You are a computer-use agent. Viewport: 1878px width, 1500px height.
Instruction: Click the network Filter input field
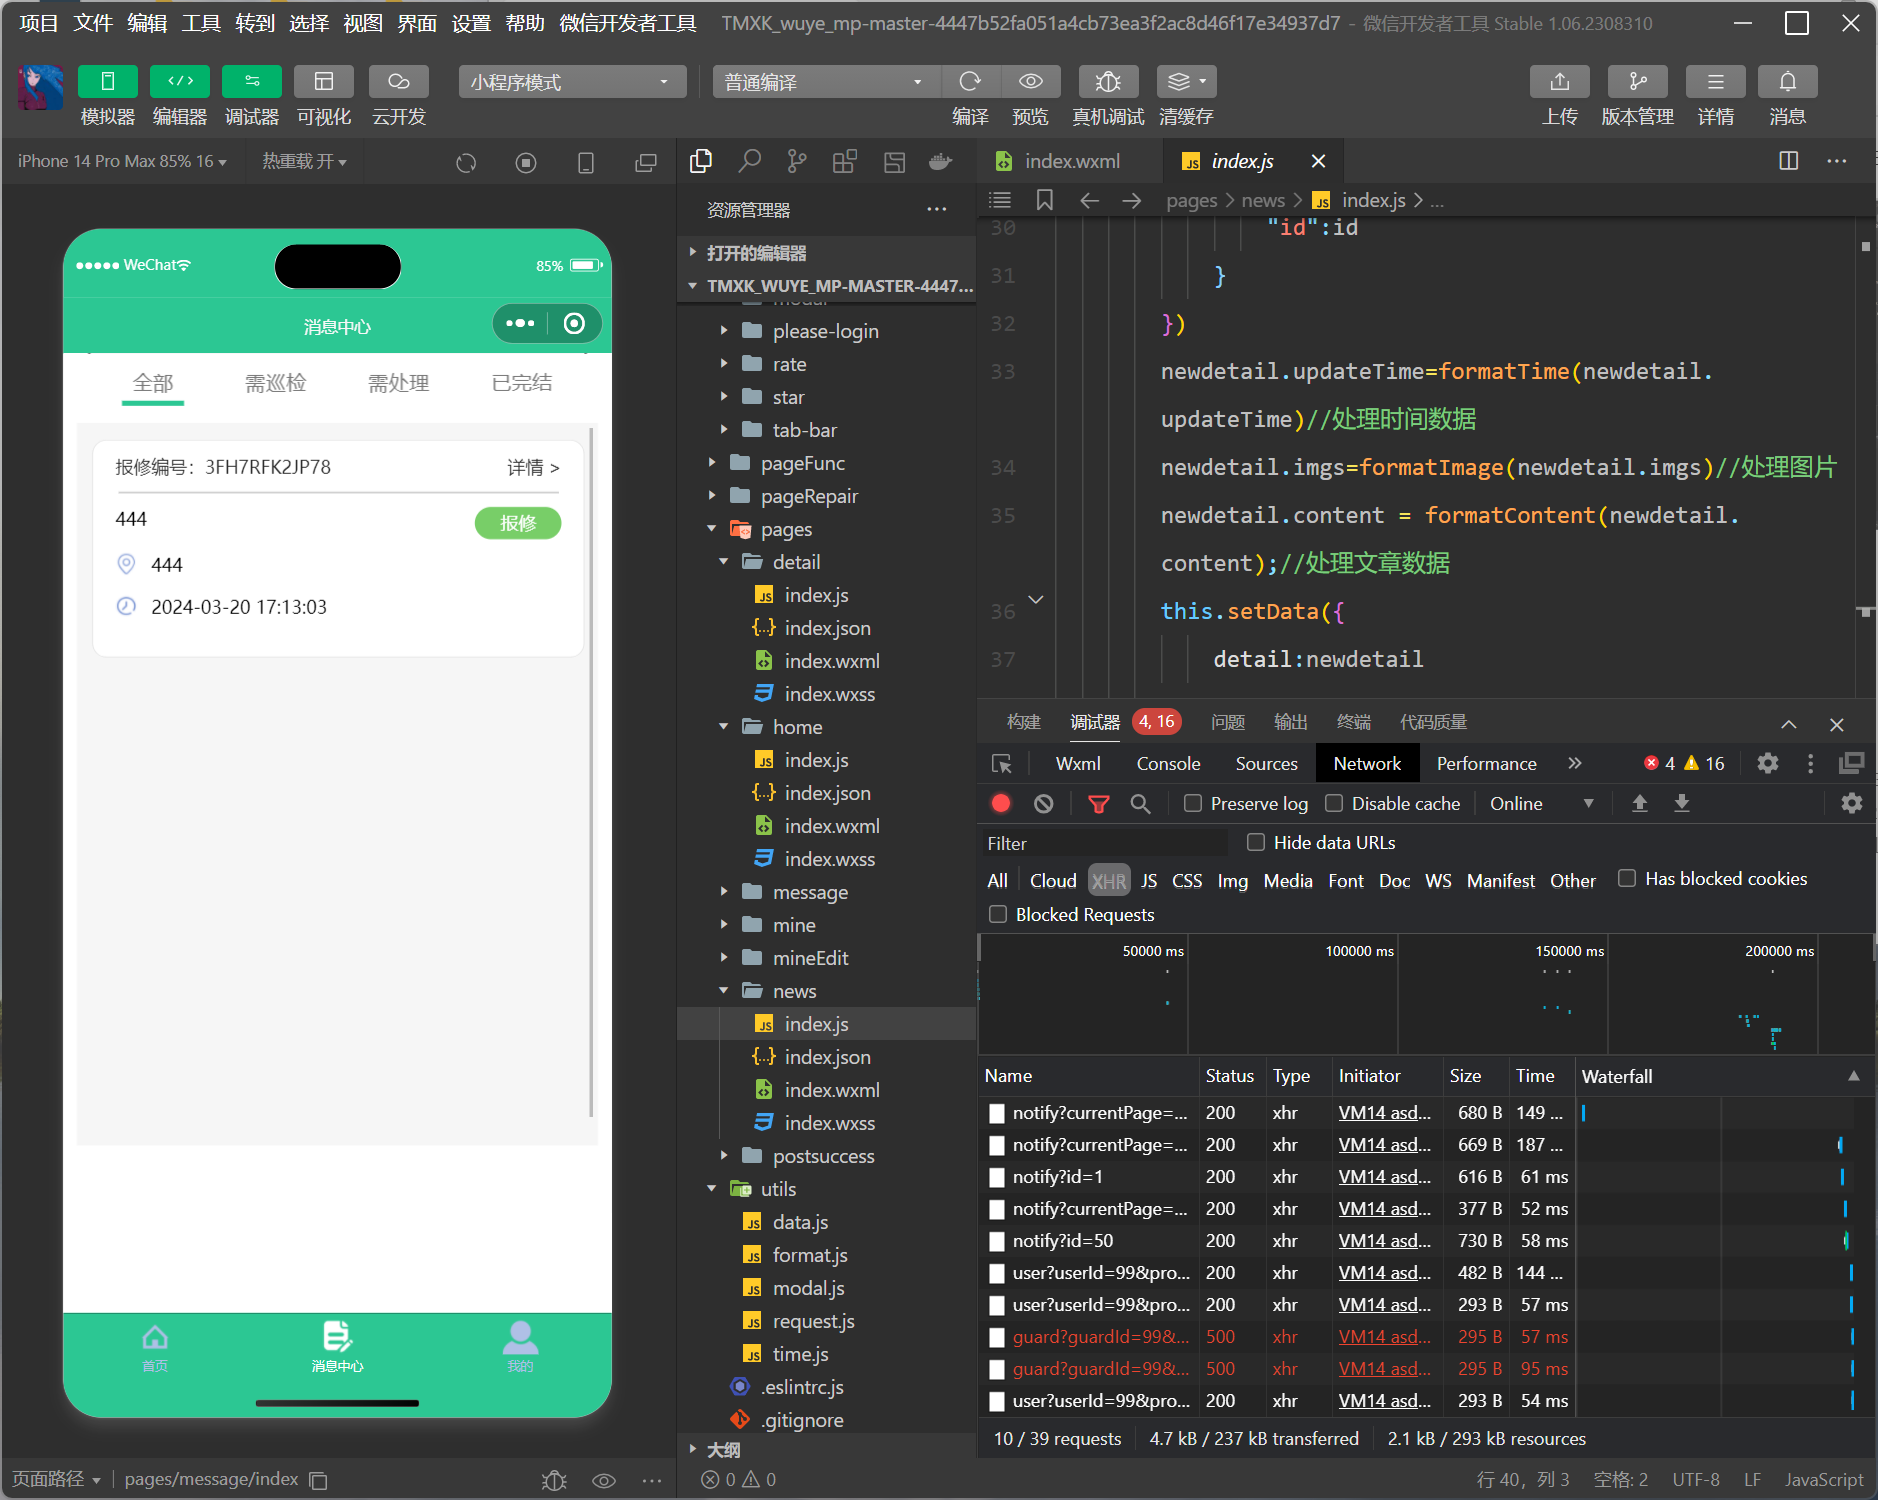pyautogui.click(x=1107, y=843)
